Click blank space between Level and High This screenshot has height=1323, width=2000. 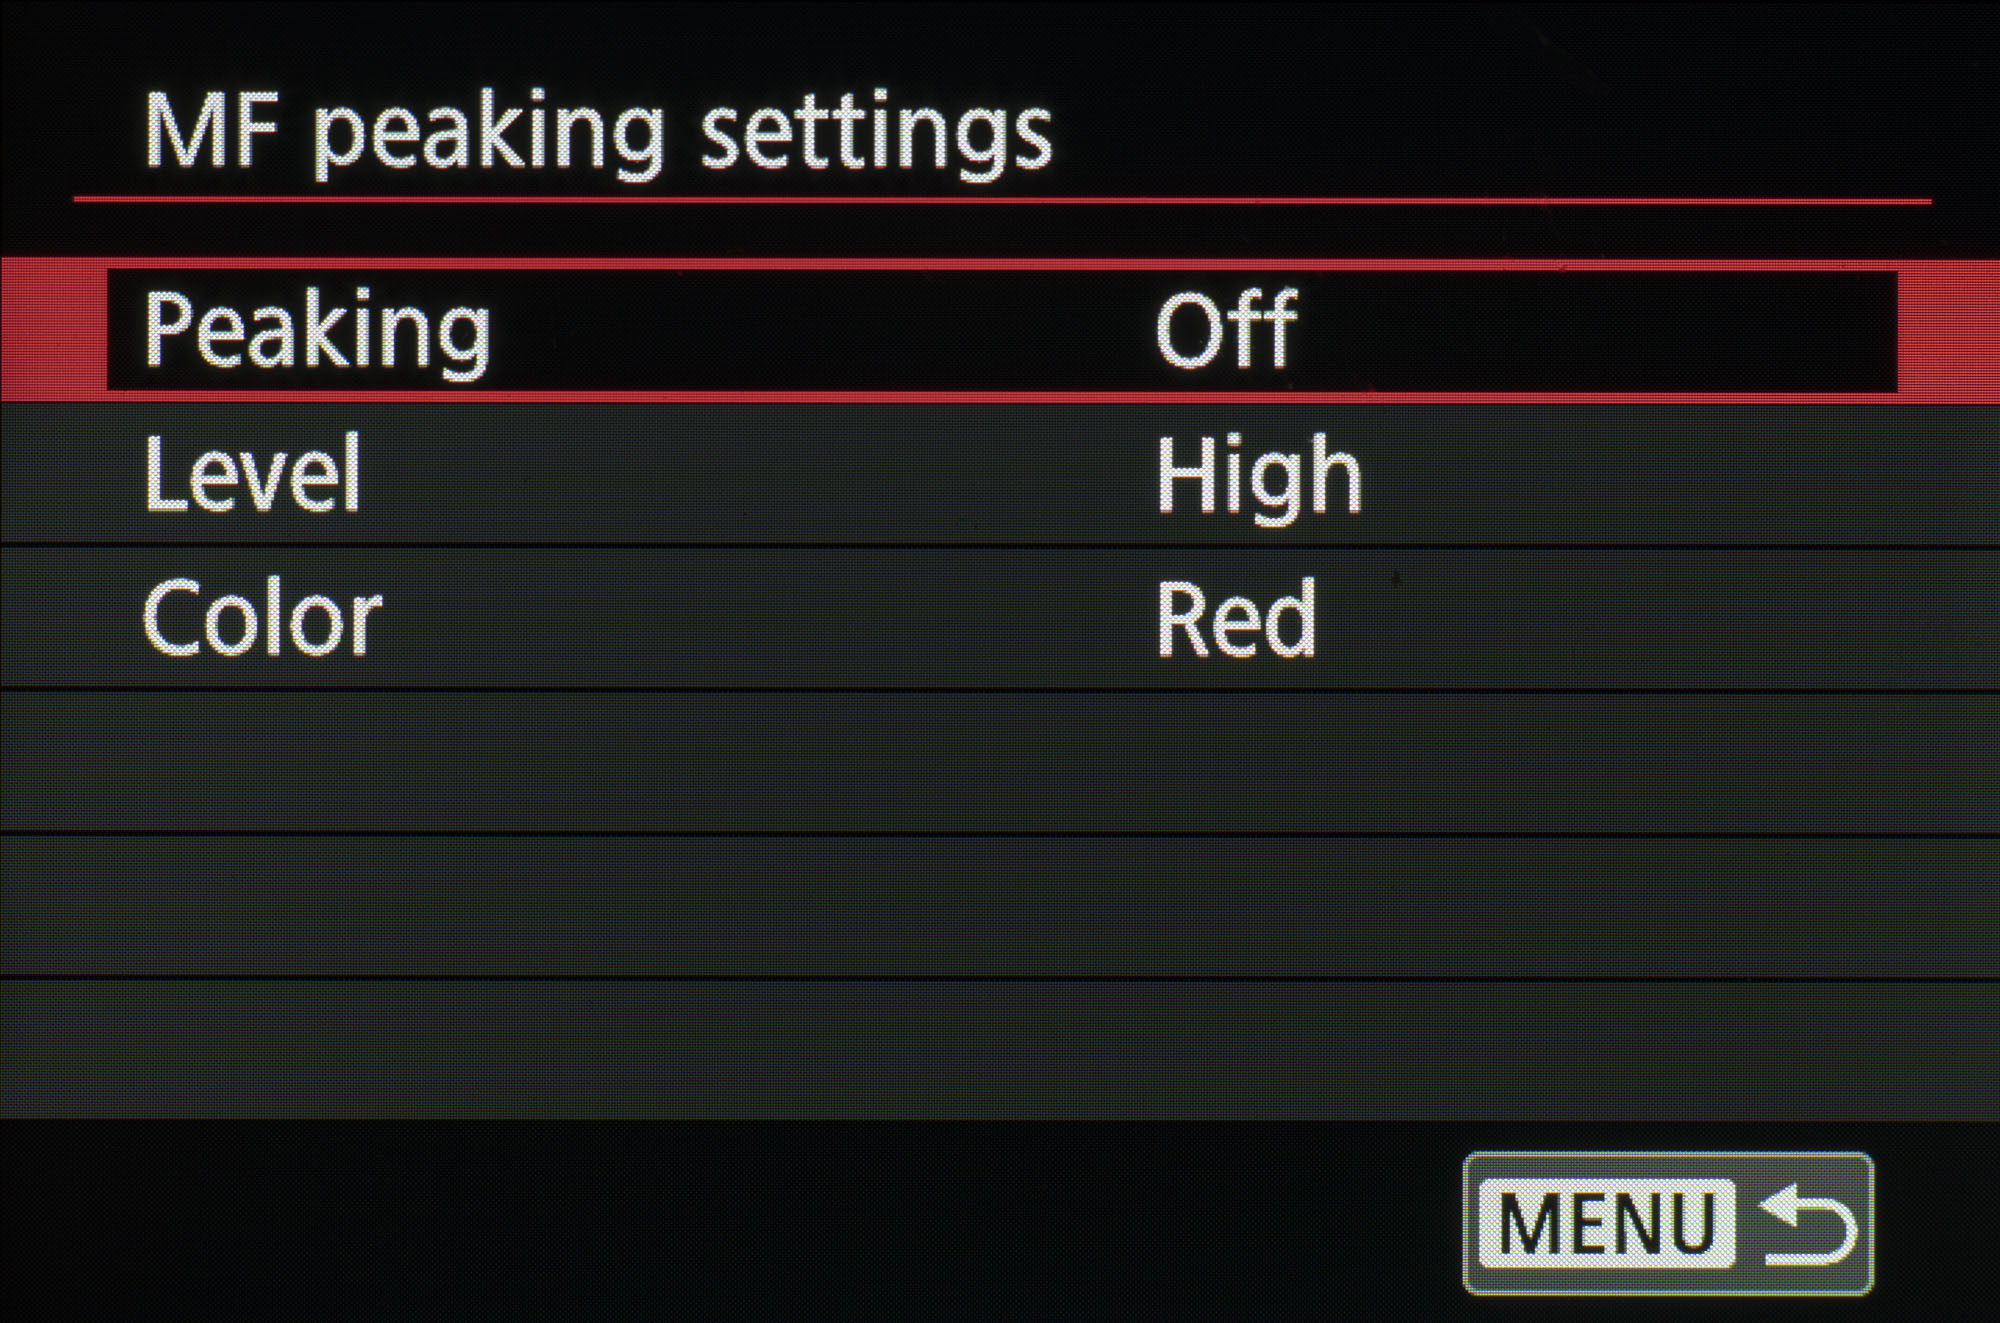point(760,476)
